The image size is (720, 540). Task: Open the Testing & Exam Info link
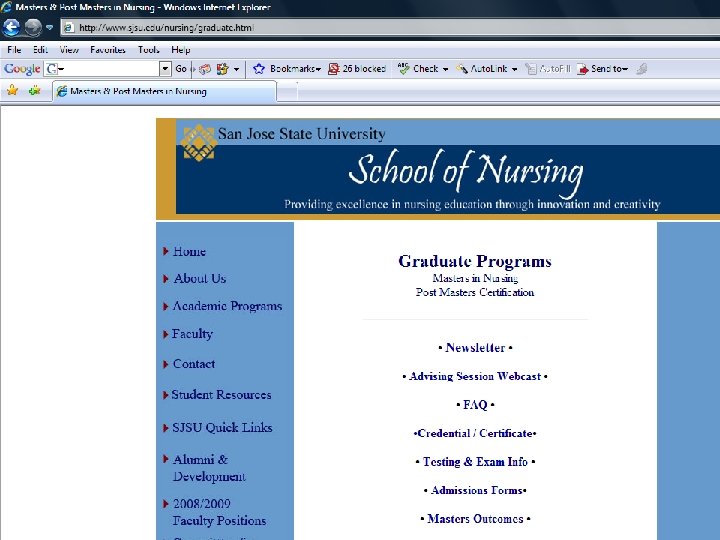pyautogui.click(x=475, y=461)
